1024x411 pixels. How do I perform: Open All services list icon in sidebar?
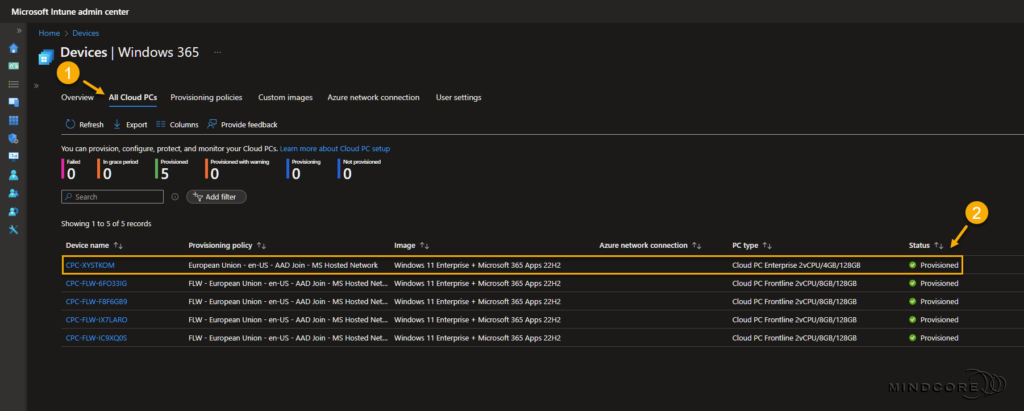14,84
